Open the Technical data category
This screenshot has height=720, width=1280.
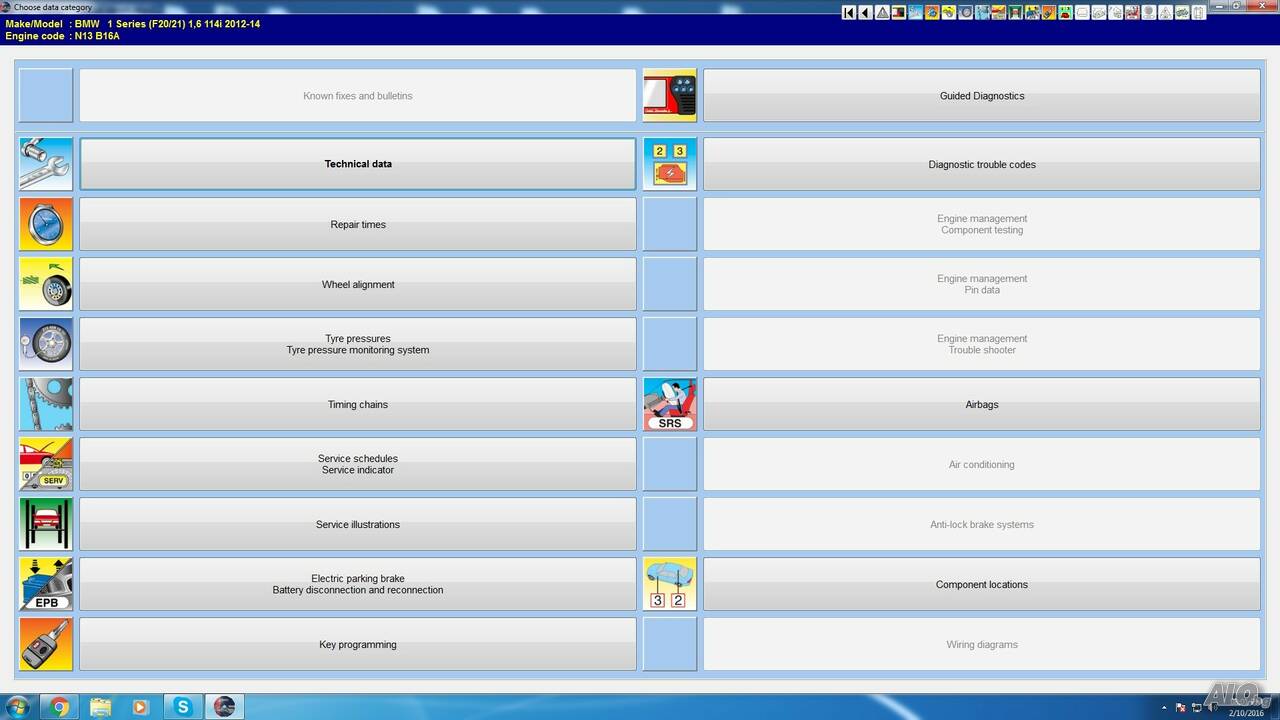(358, 164)
